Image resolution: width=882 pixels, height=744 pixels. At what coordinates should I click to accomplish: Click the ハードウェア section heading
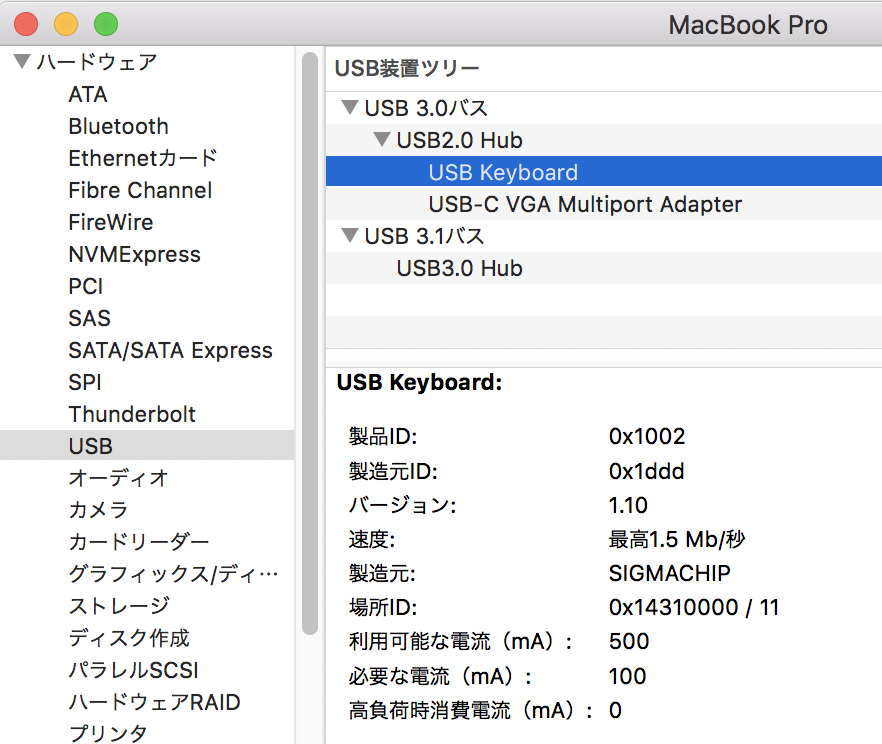97,62
